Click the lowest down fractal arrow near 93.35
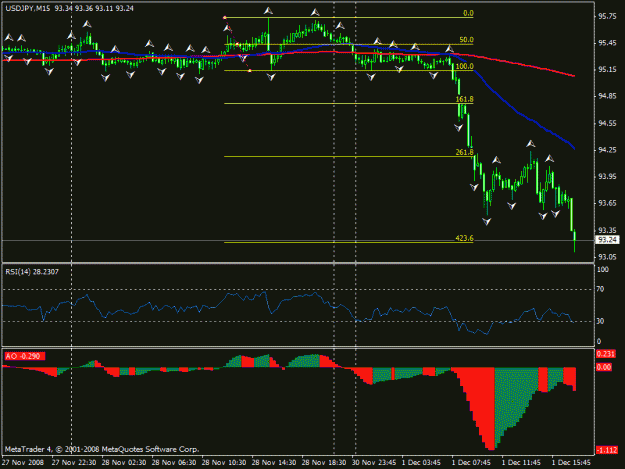This screenshot has height=469, width=625. coord(486,222)
